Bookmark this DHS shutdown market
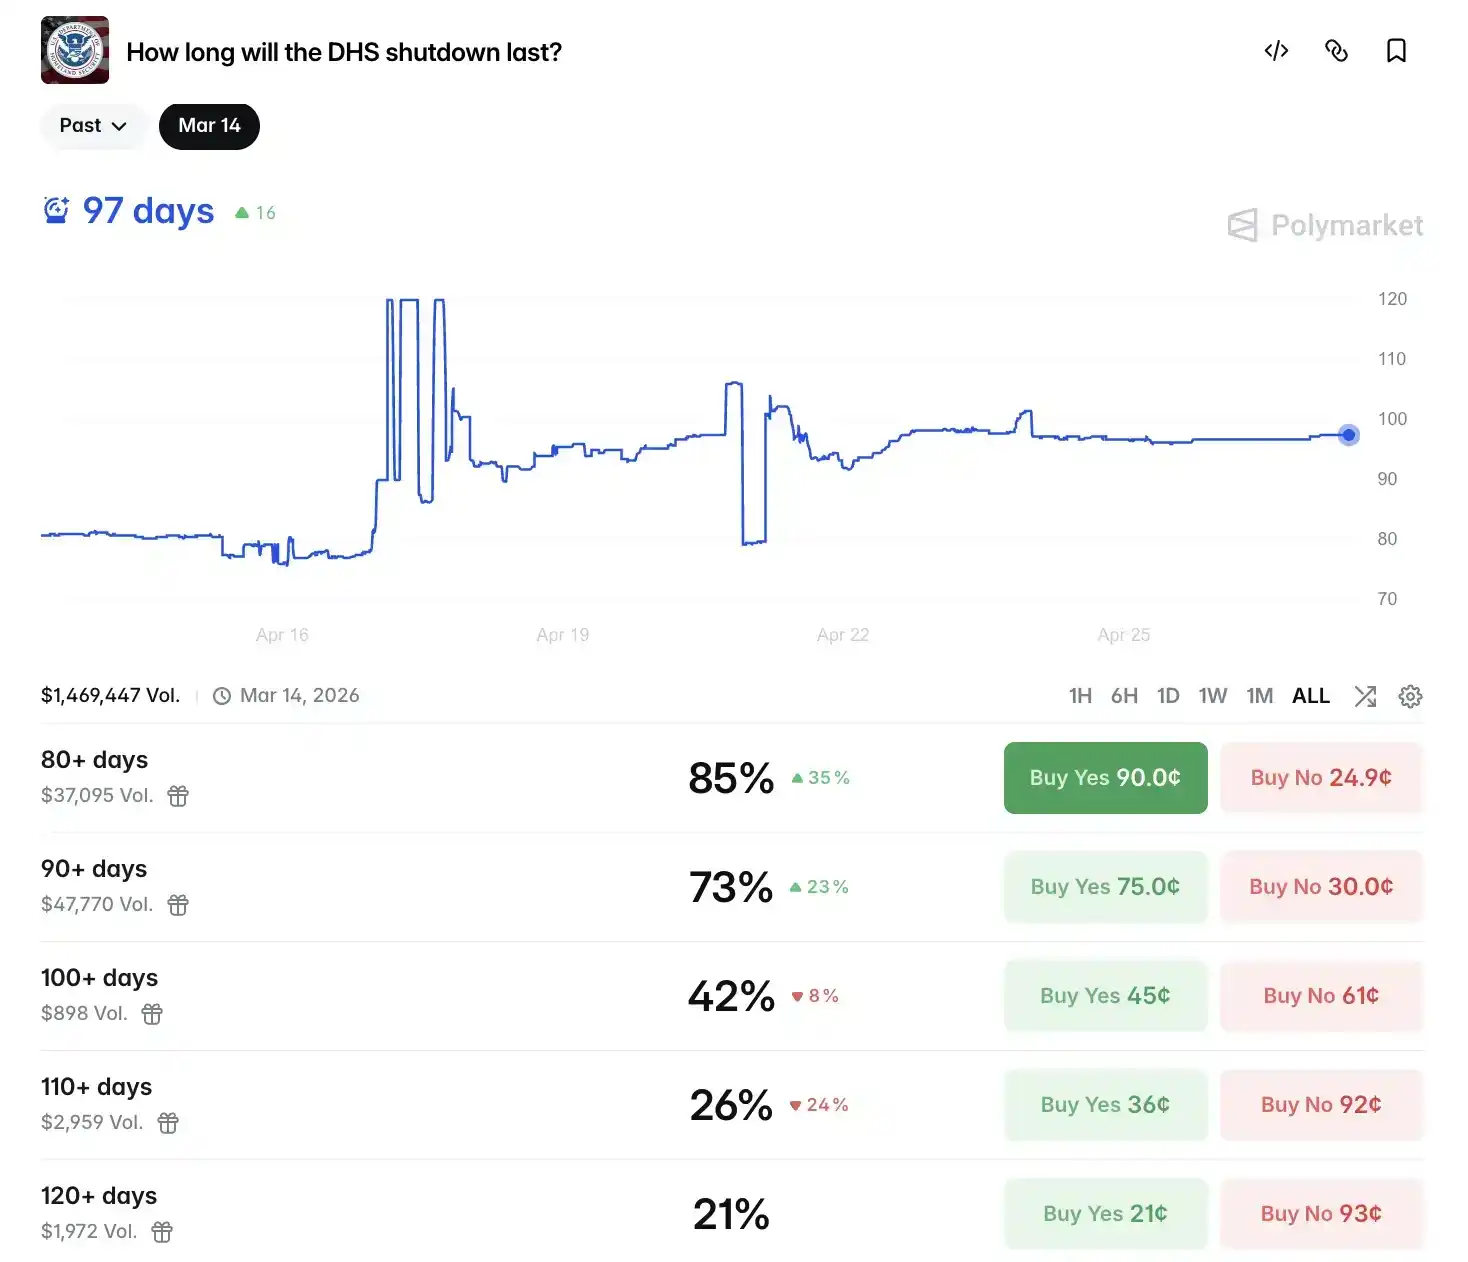The width and height of the screenshot is (1468, 1262). 1396,51
